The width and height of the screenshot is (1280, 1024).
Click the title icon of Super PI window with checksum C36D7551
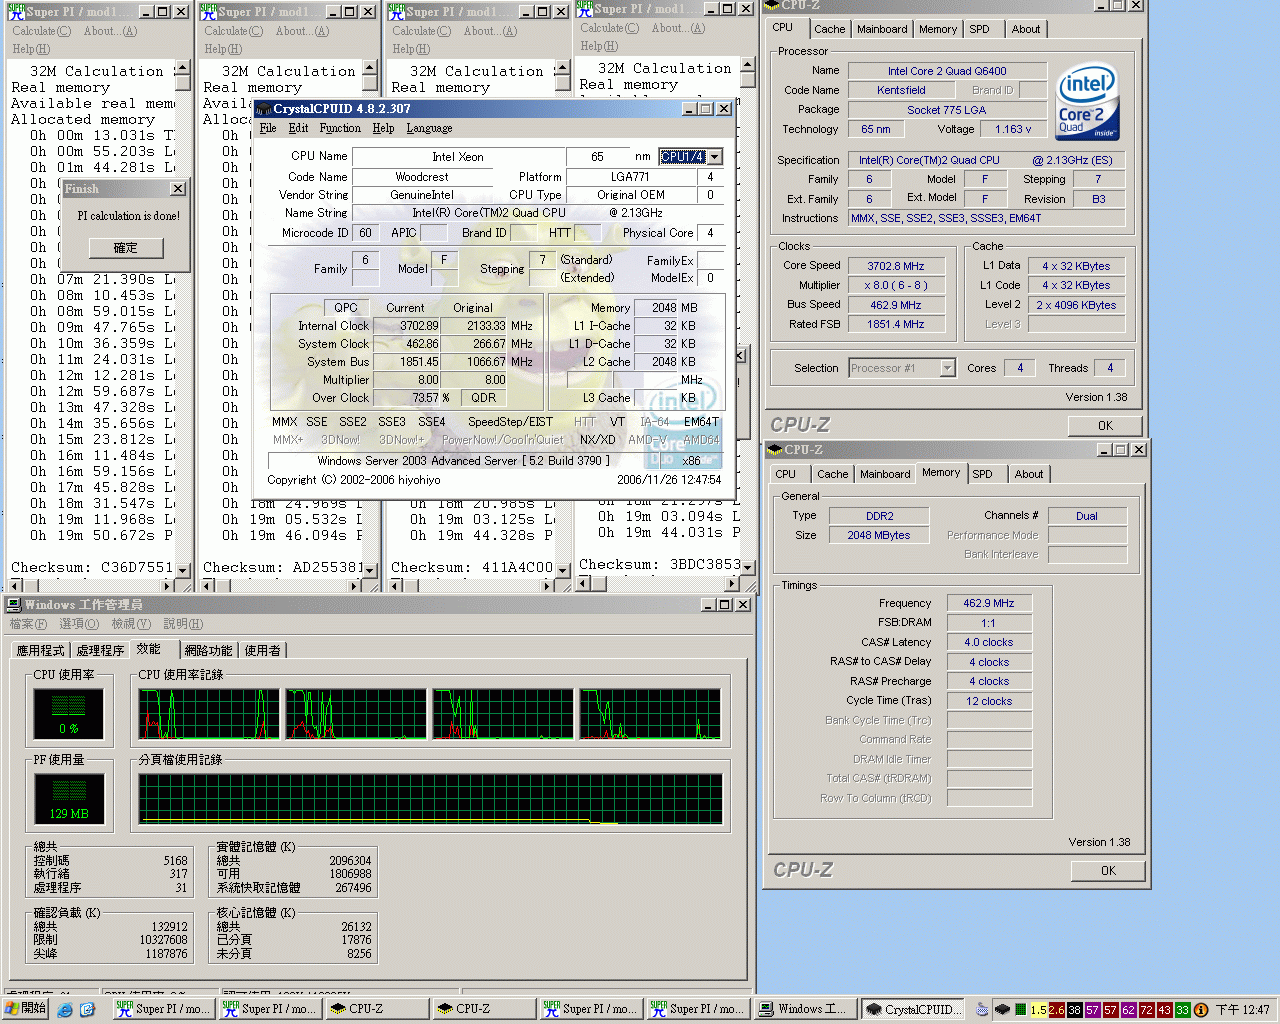click(x=15, y=12)
